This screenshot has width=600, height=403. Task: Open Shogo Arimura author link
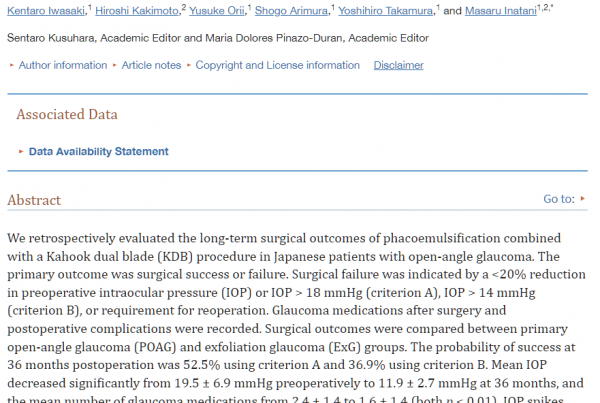(291, 11)
